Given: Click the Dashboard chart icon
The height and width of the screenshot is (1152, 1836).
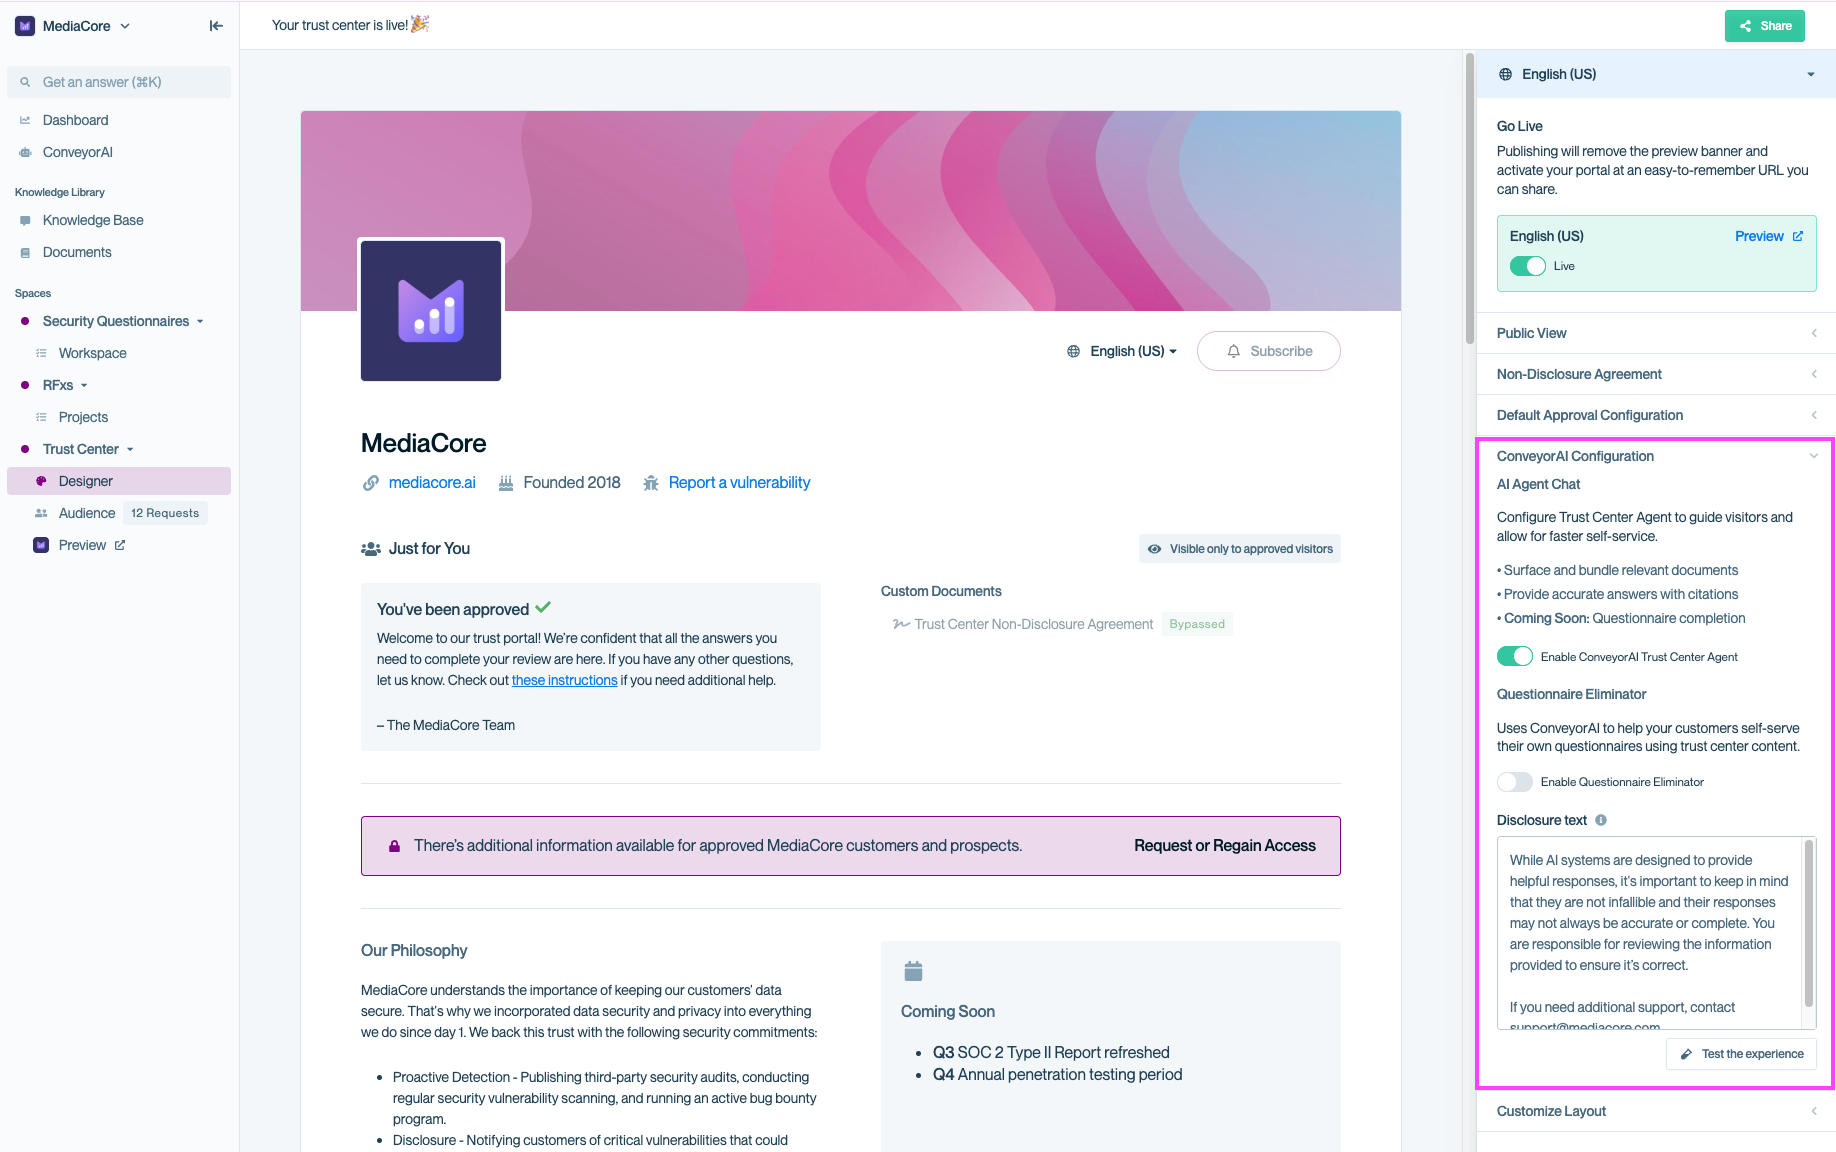Looking at the screenshot, I should pyautogui.click(x=25, y=120).
